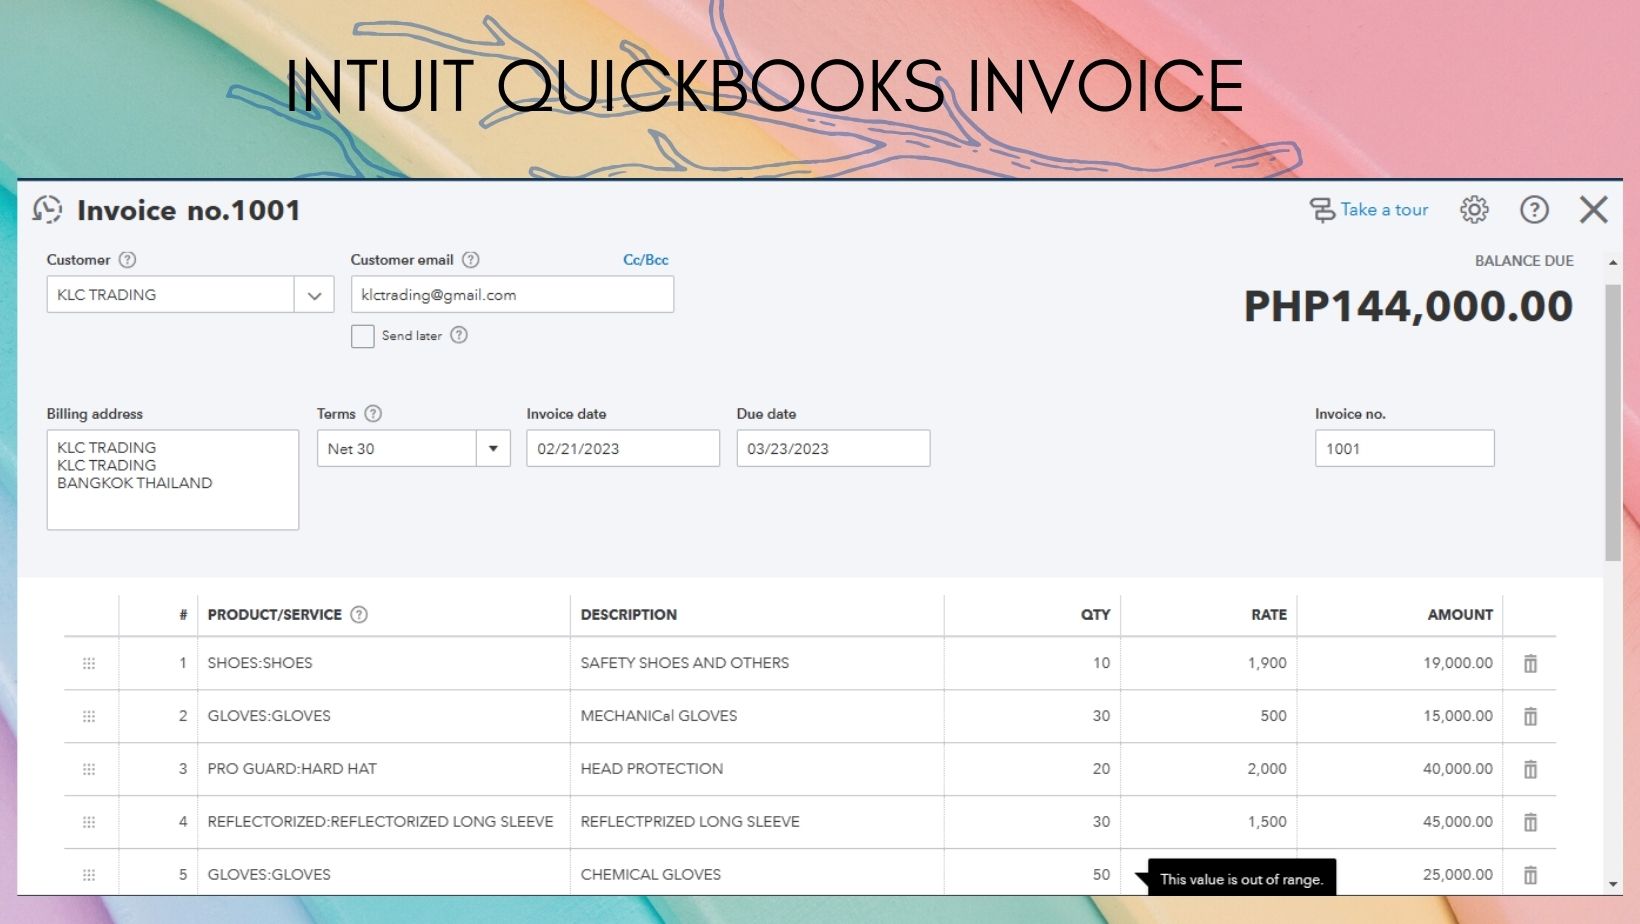Click the rate 500 cell
1640x924 pixels.
coord(1209,716)
